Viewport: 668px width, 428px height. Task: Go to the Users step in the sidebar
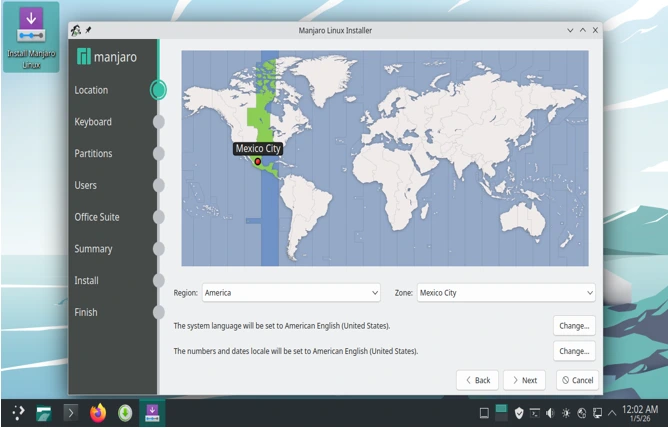tap(86, 185)
